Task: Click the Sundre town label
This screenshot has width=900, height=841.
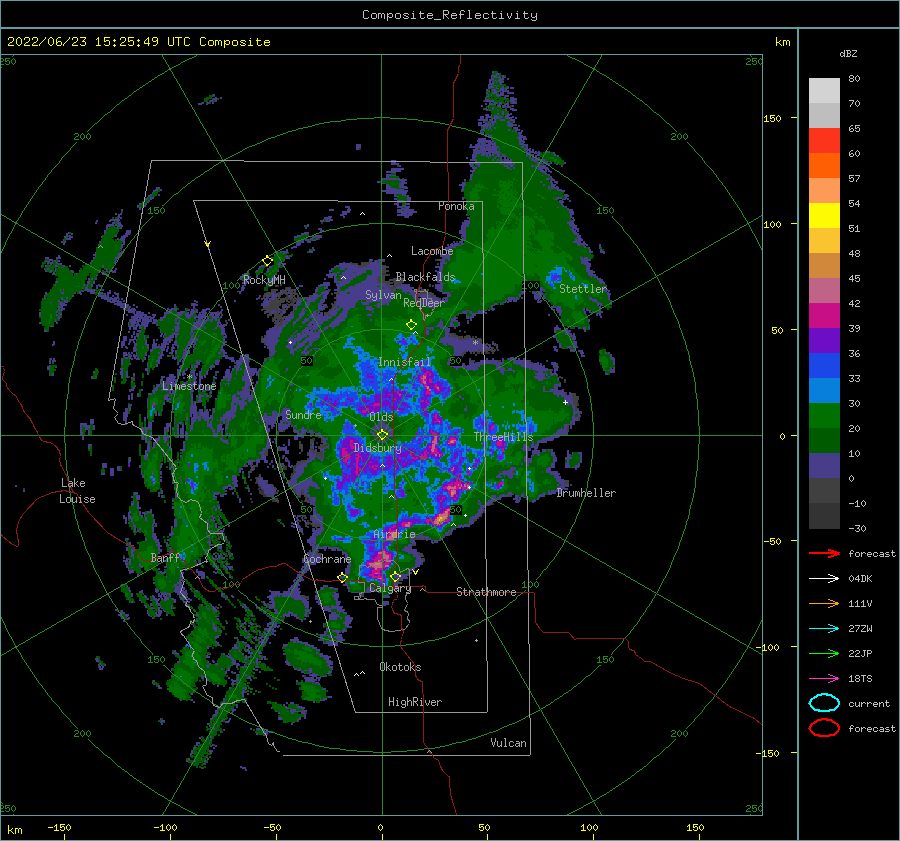Action: coord(303,414)
